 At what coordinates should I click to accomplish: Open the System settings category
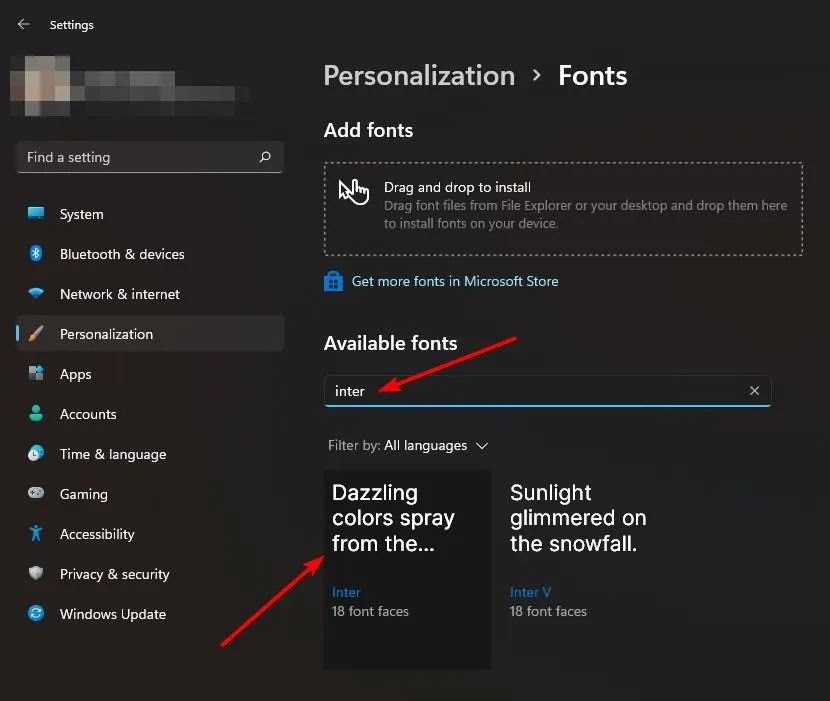pyautogui.click(x=150, y=214)
